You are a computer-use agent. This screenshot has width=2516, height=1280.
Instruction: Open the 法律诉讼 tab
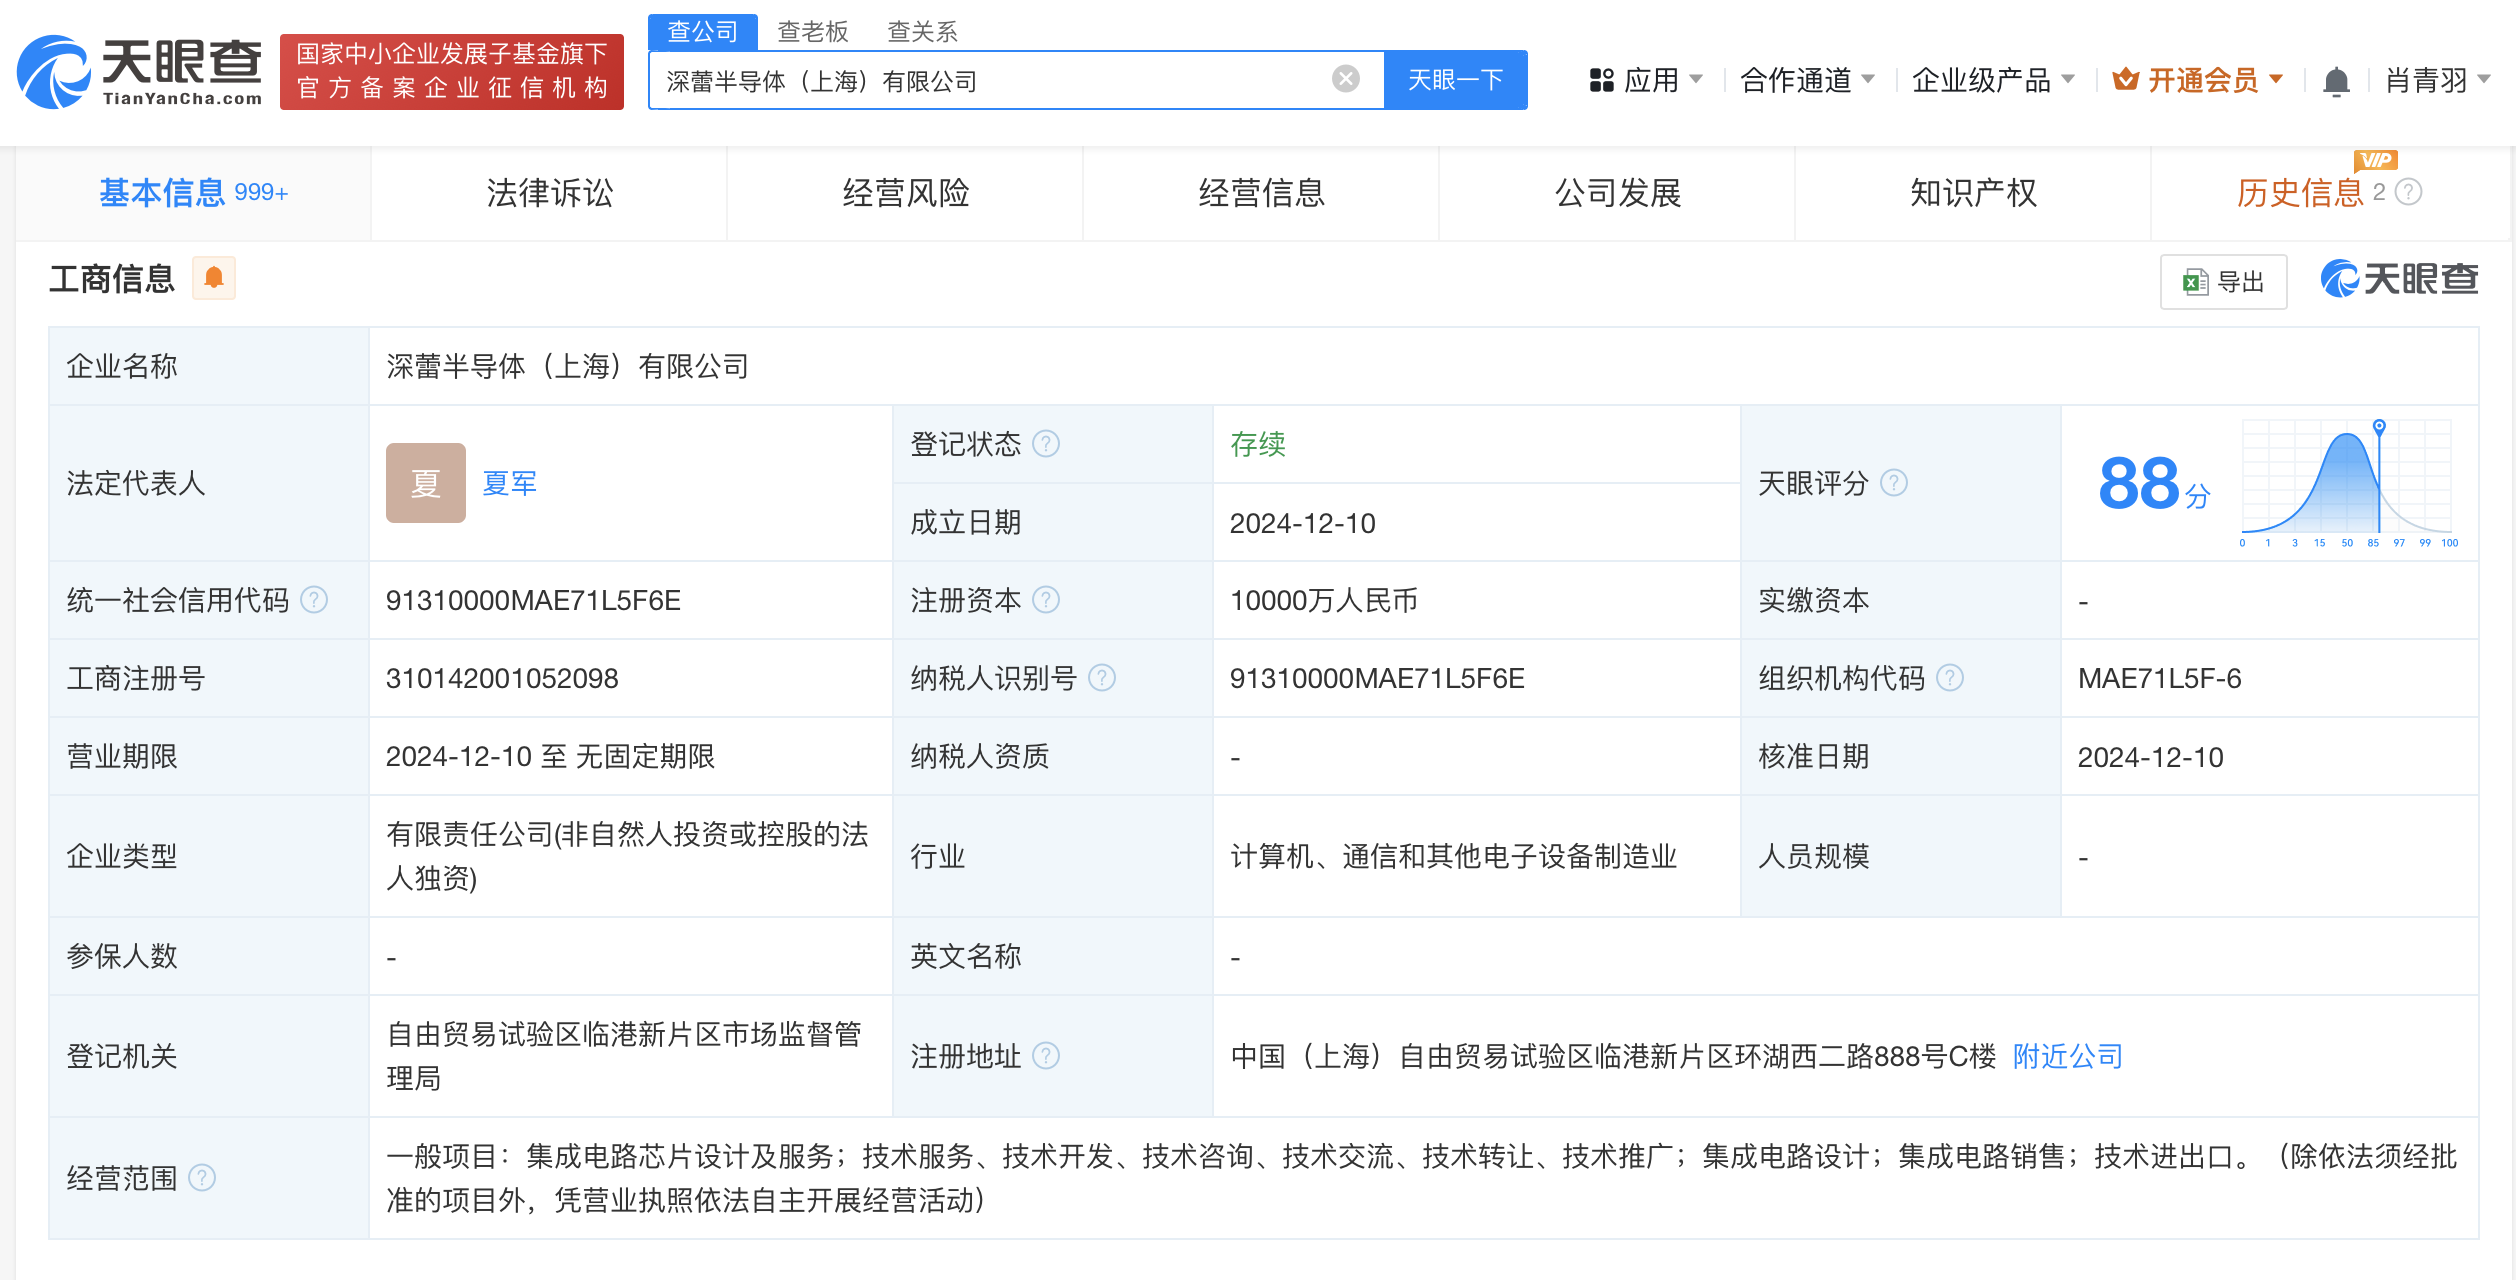[549, 193]
